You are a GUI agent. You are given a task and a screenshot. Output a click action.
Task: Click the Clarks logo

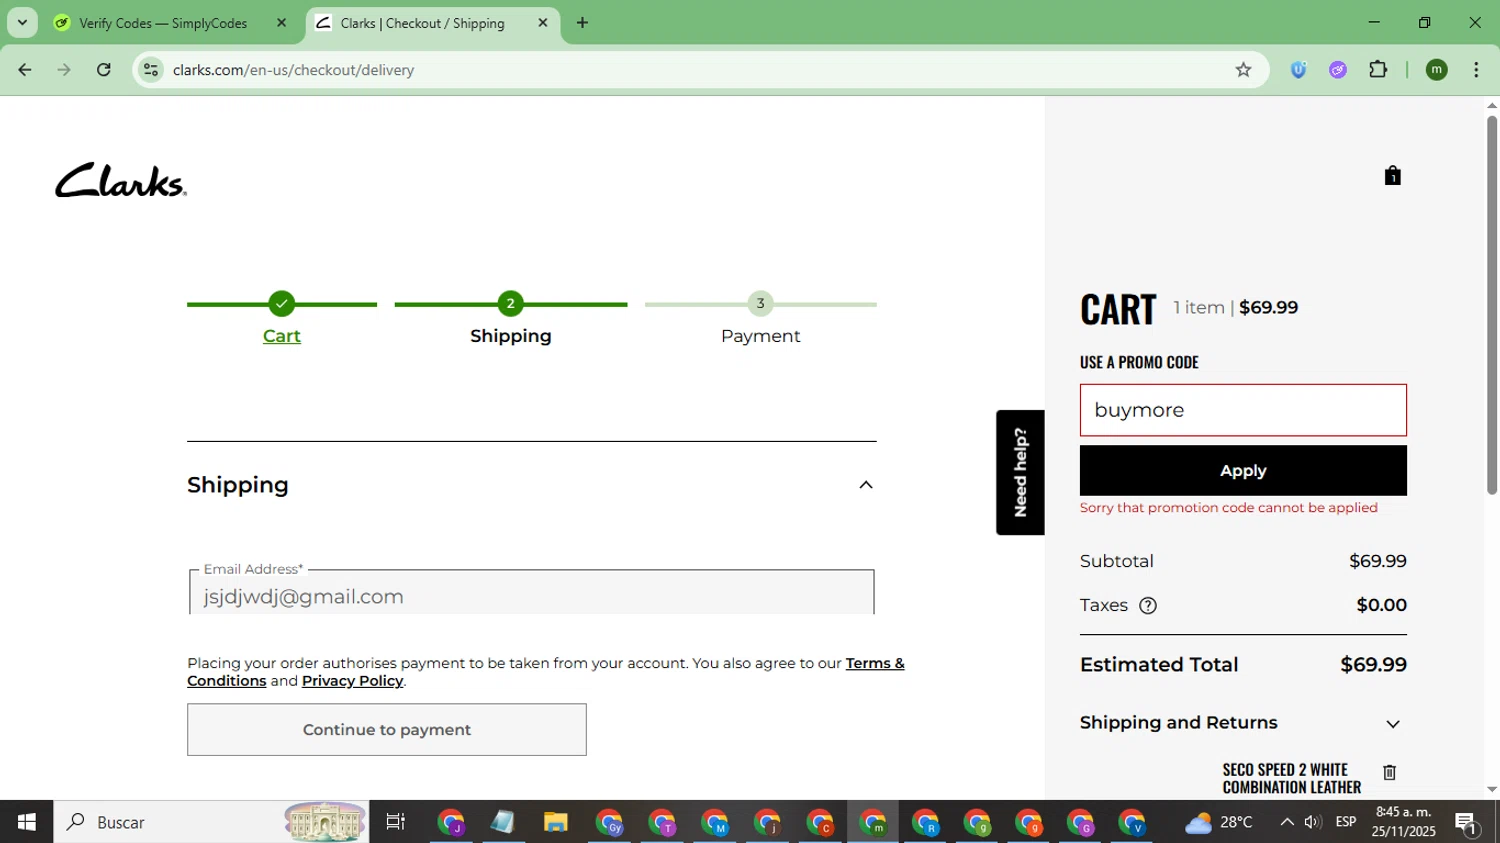(x=121, y=180)
